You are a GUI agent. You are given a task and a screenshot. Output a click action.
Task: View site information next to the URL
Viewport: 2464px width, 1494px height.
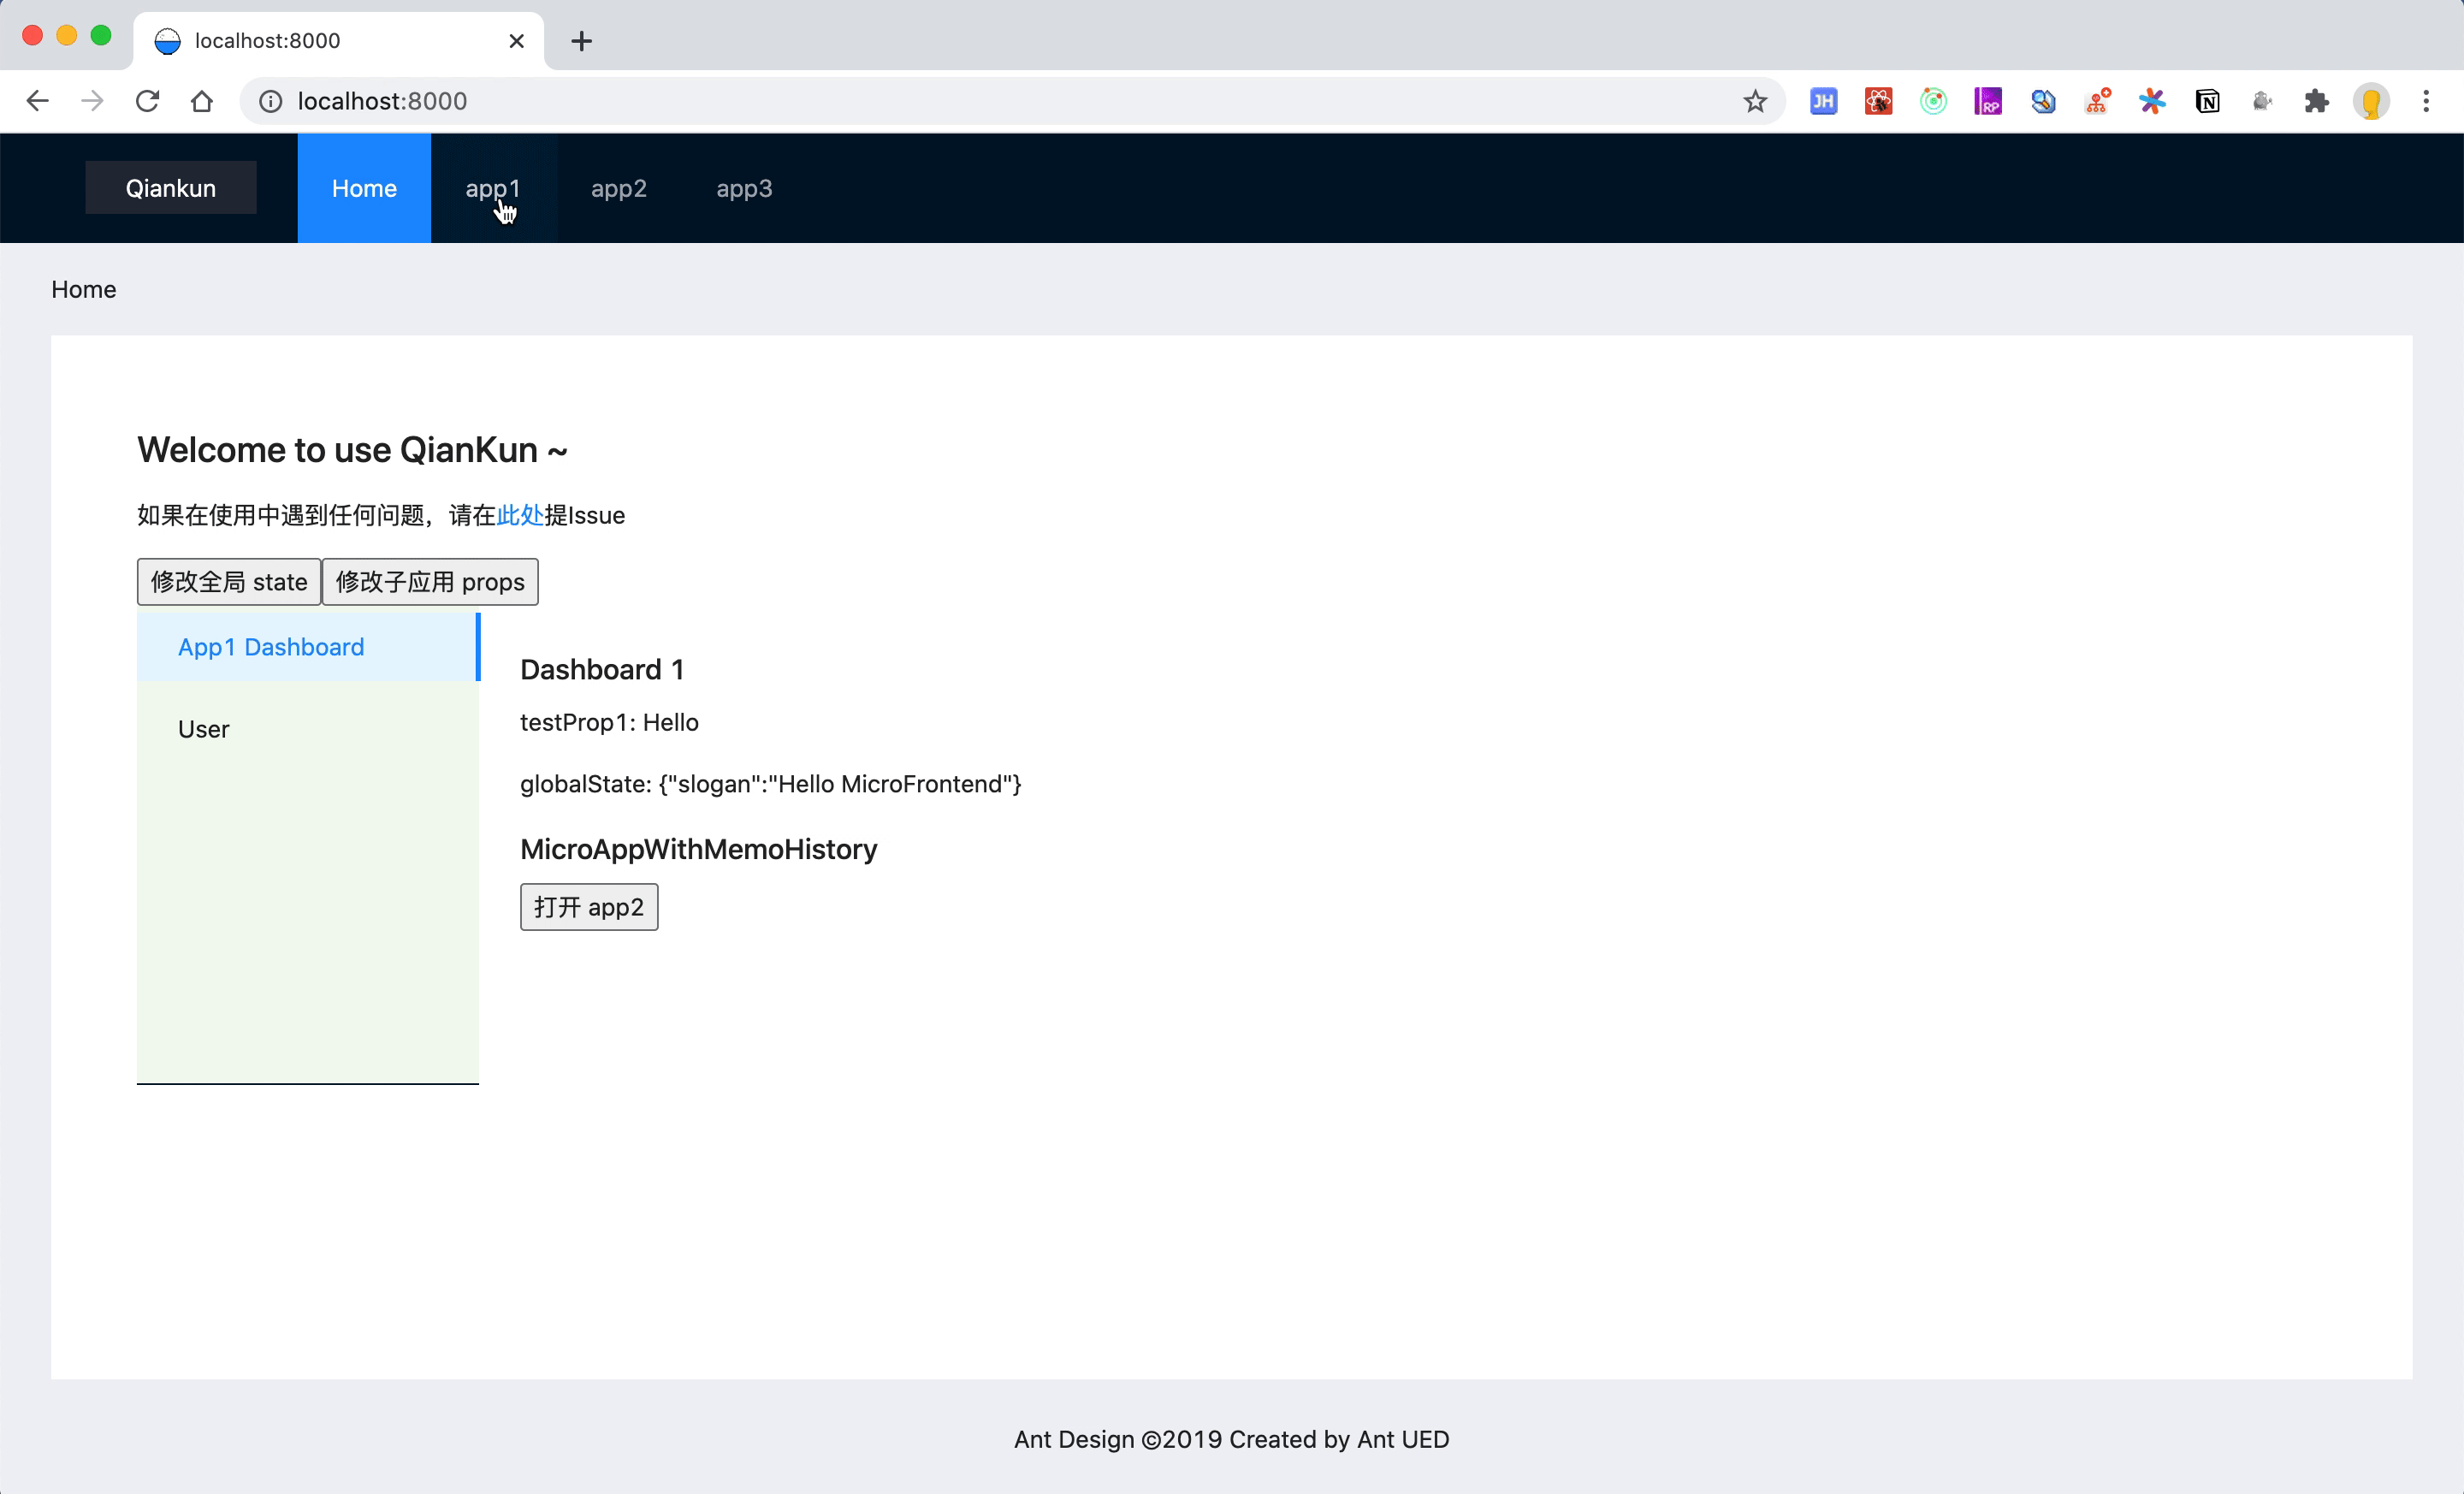(x=271, y=101)
